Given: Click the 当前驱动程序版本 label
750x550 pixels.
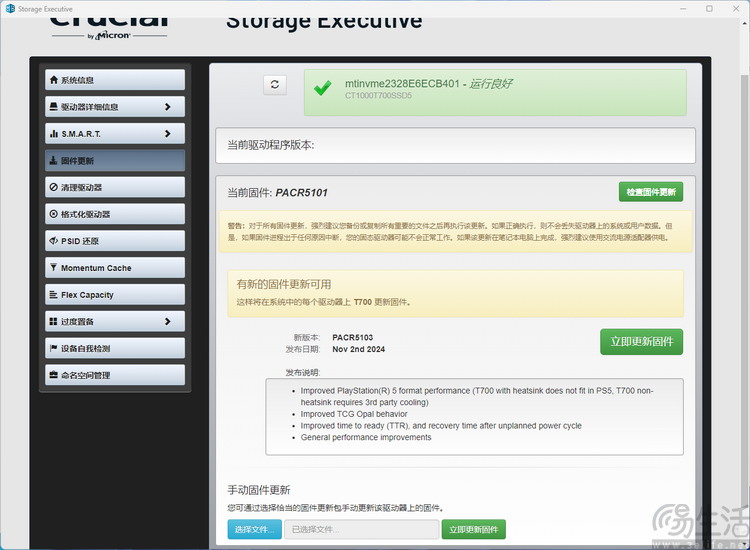Looking at the screenshot, I should click(271, 145).
